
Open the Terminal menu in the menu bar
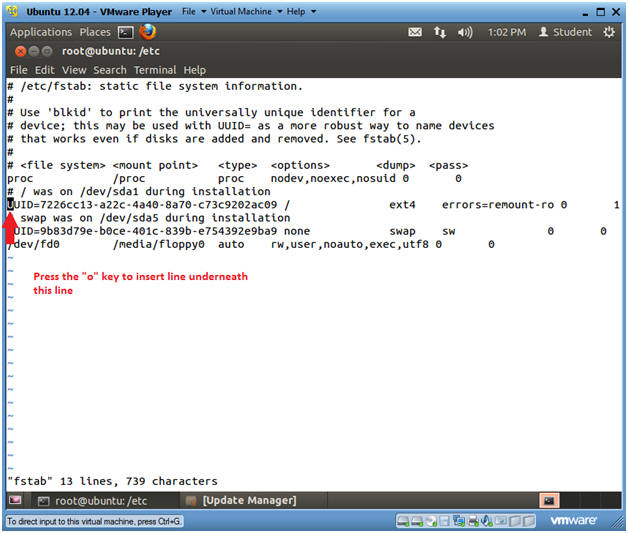point(155,70)
